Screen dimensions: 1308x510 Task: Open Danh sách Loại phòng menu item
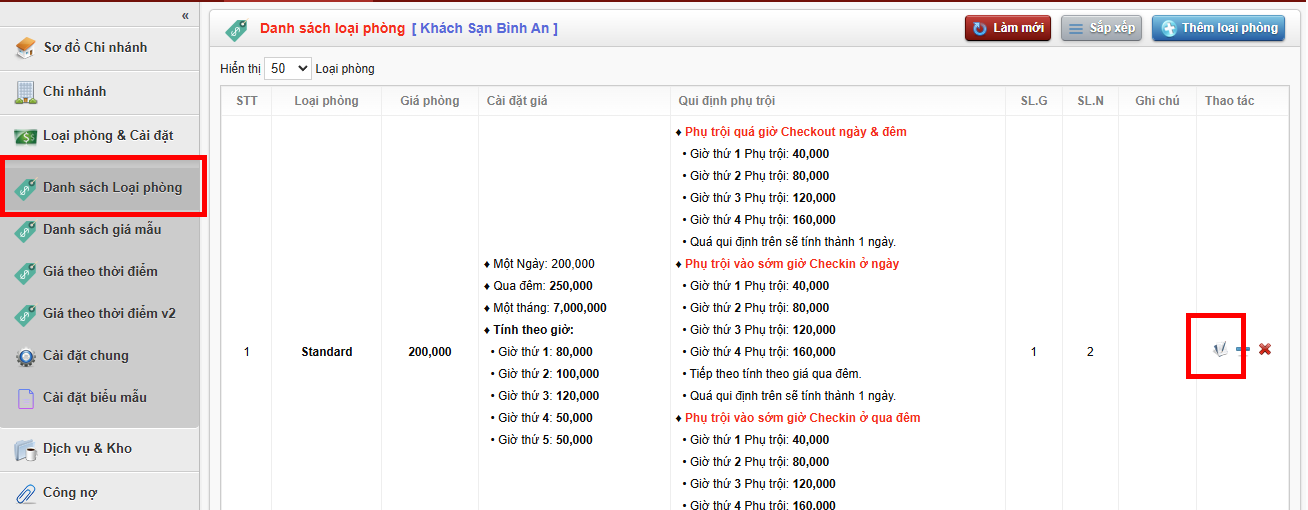(x=112, y=187)
